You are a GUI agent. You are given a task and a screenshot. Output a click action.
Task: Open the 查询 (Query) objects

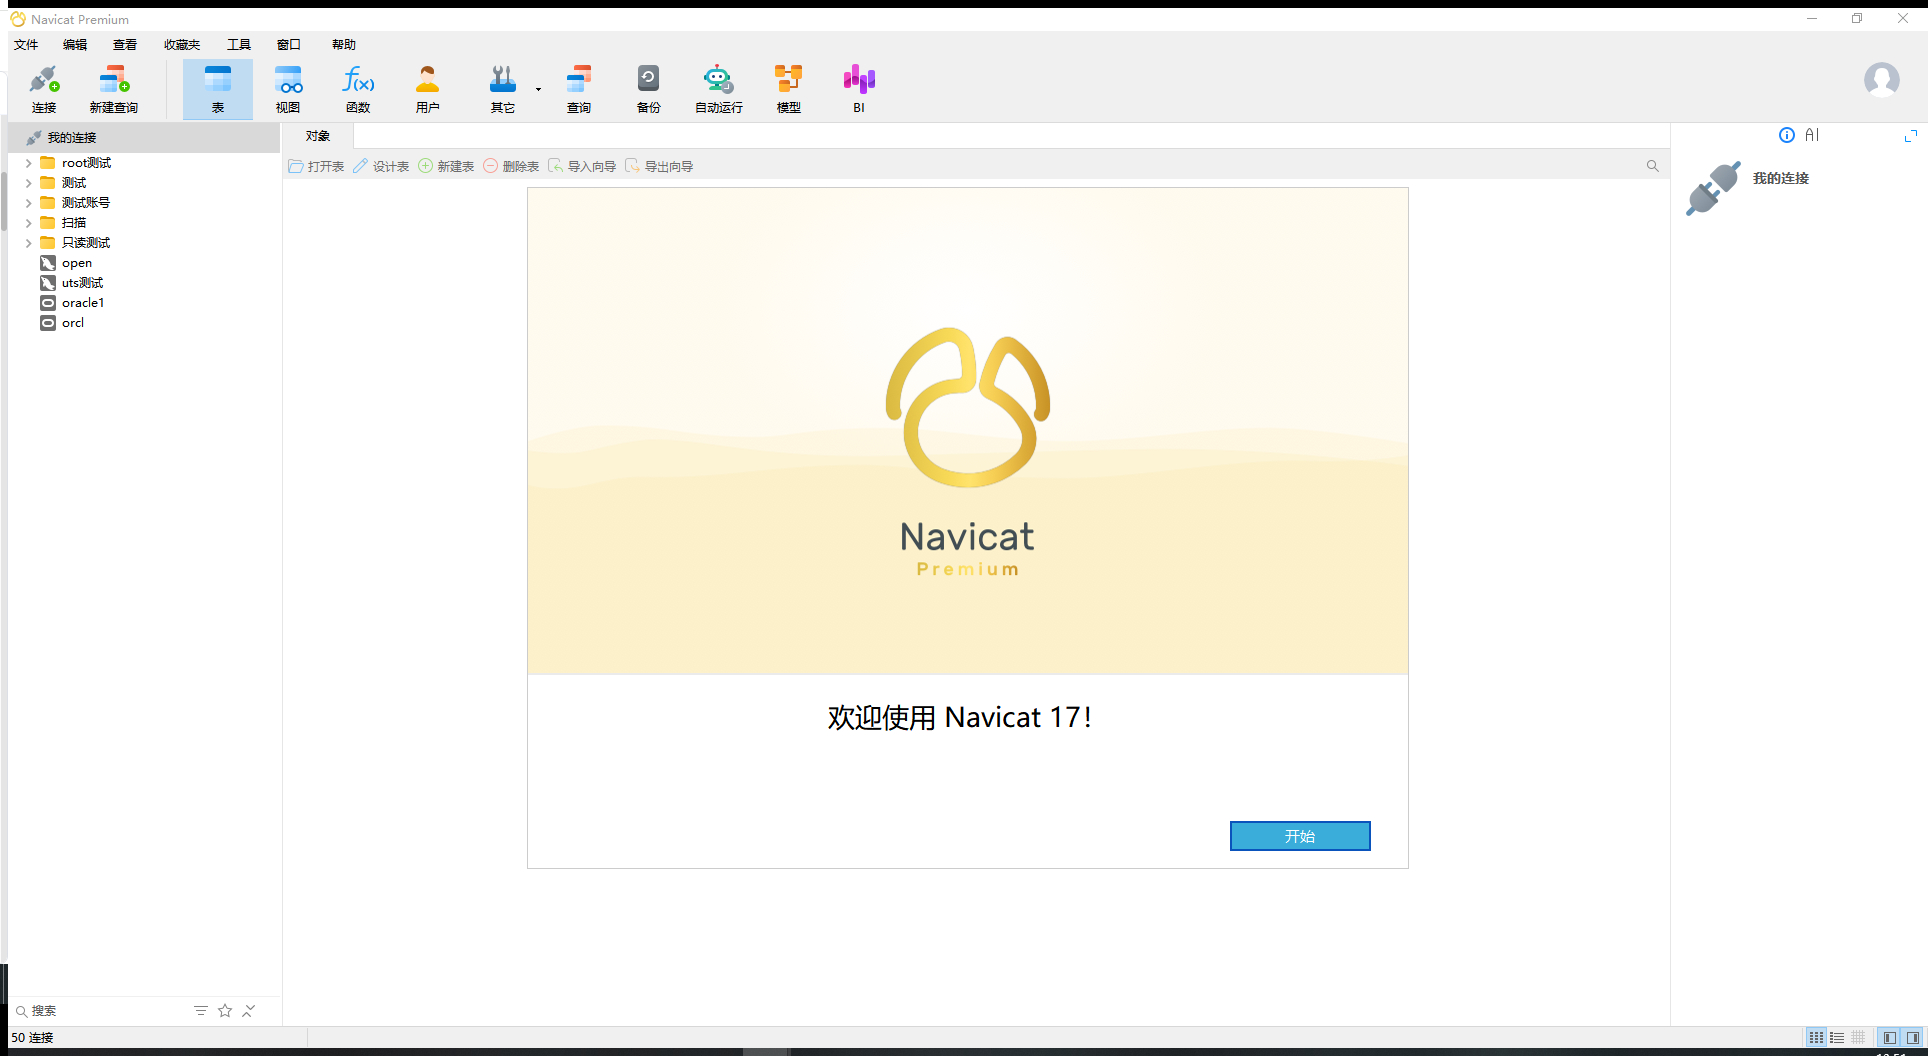[x=579, y=89]
